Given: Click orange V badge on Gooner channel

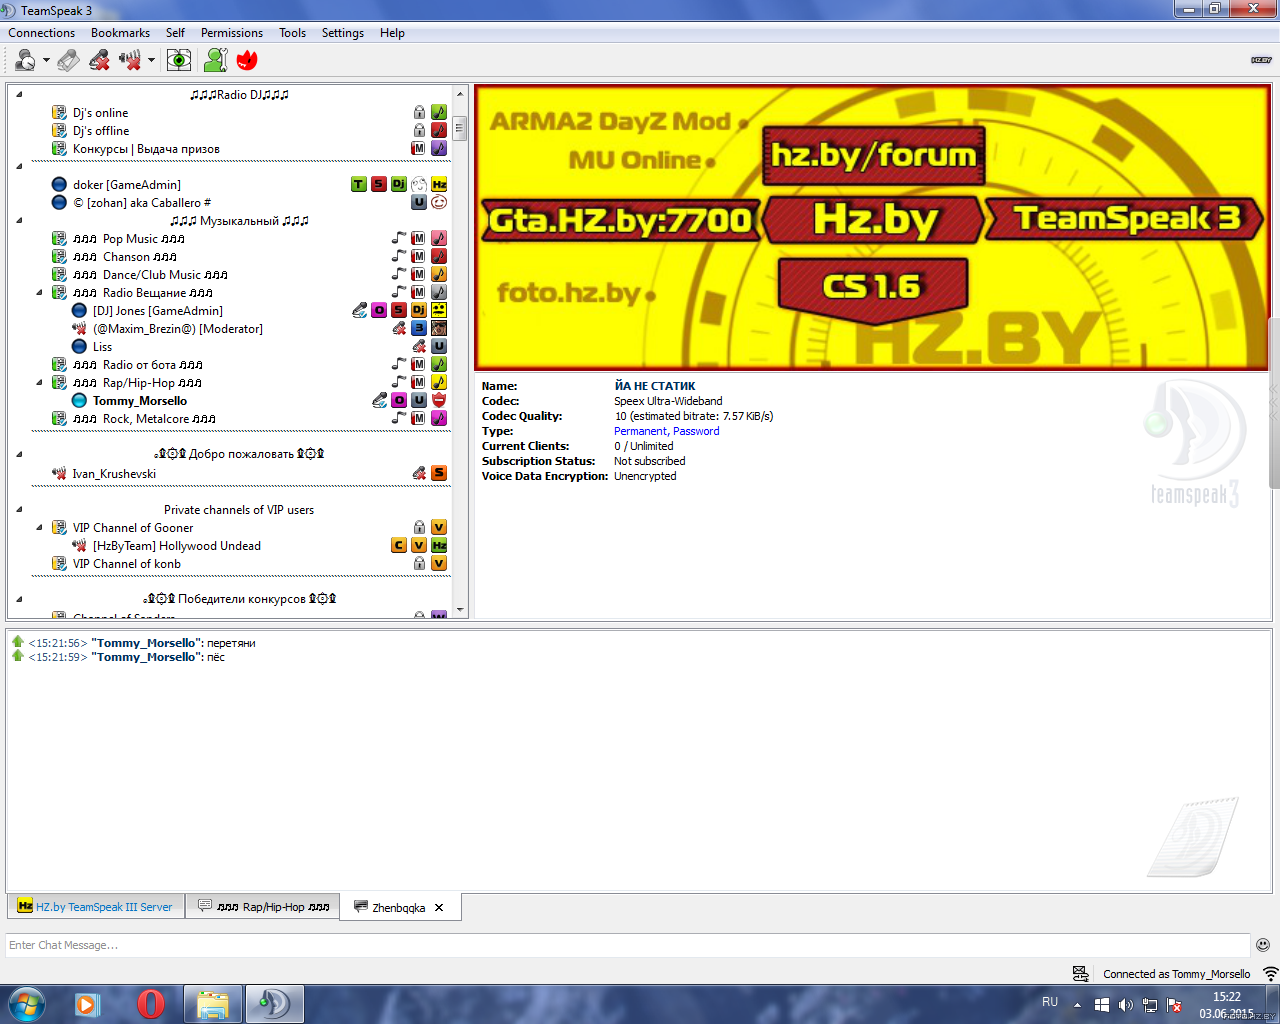Looking at the screenshot, I should coord(439,527).
